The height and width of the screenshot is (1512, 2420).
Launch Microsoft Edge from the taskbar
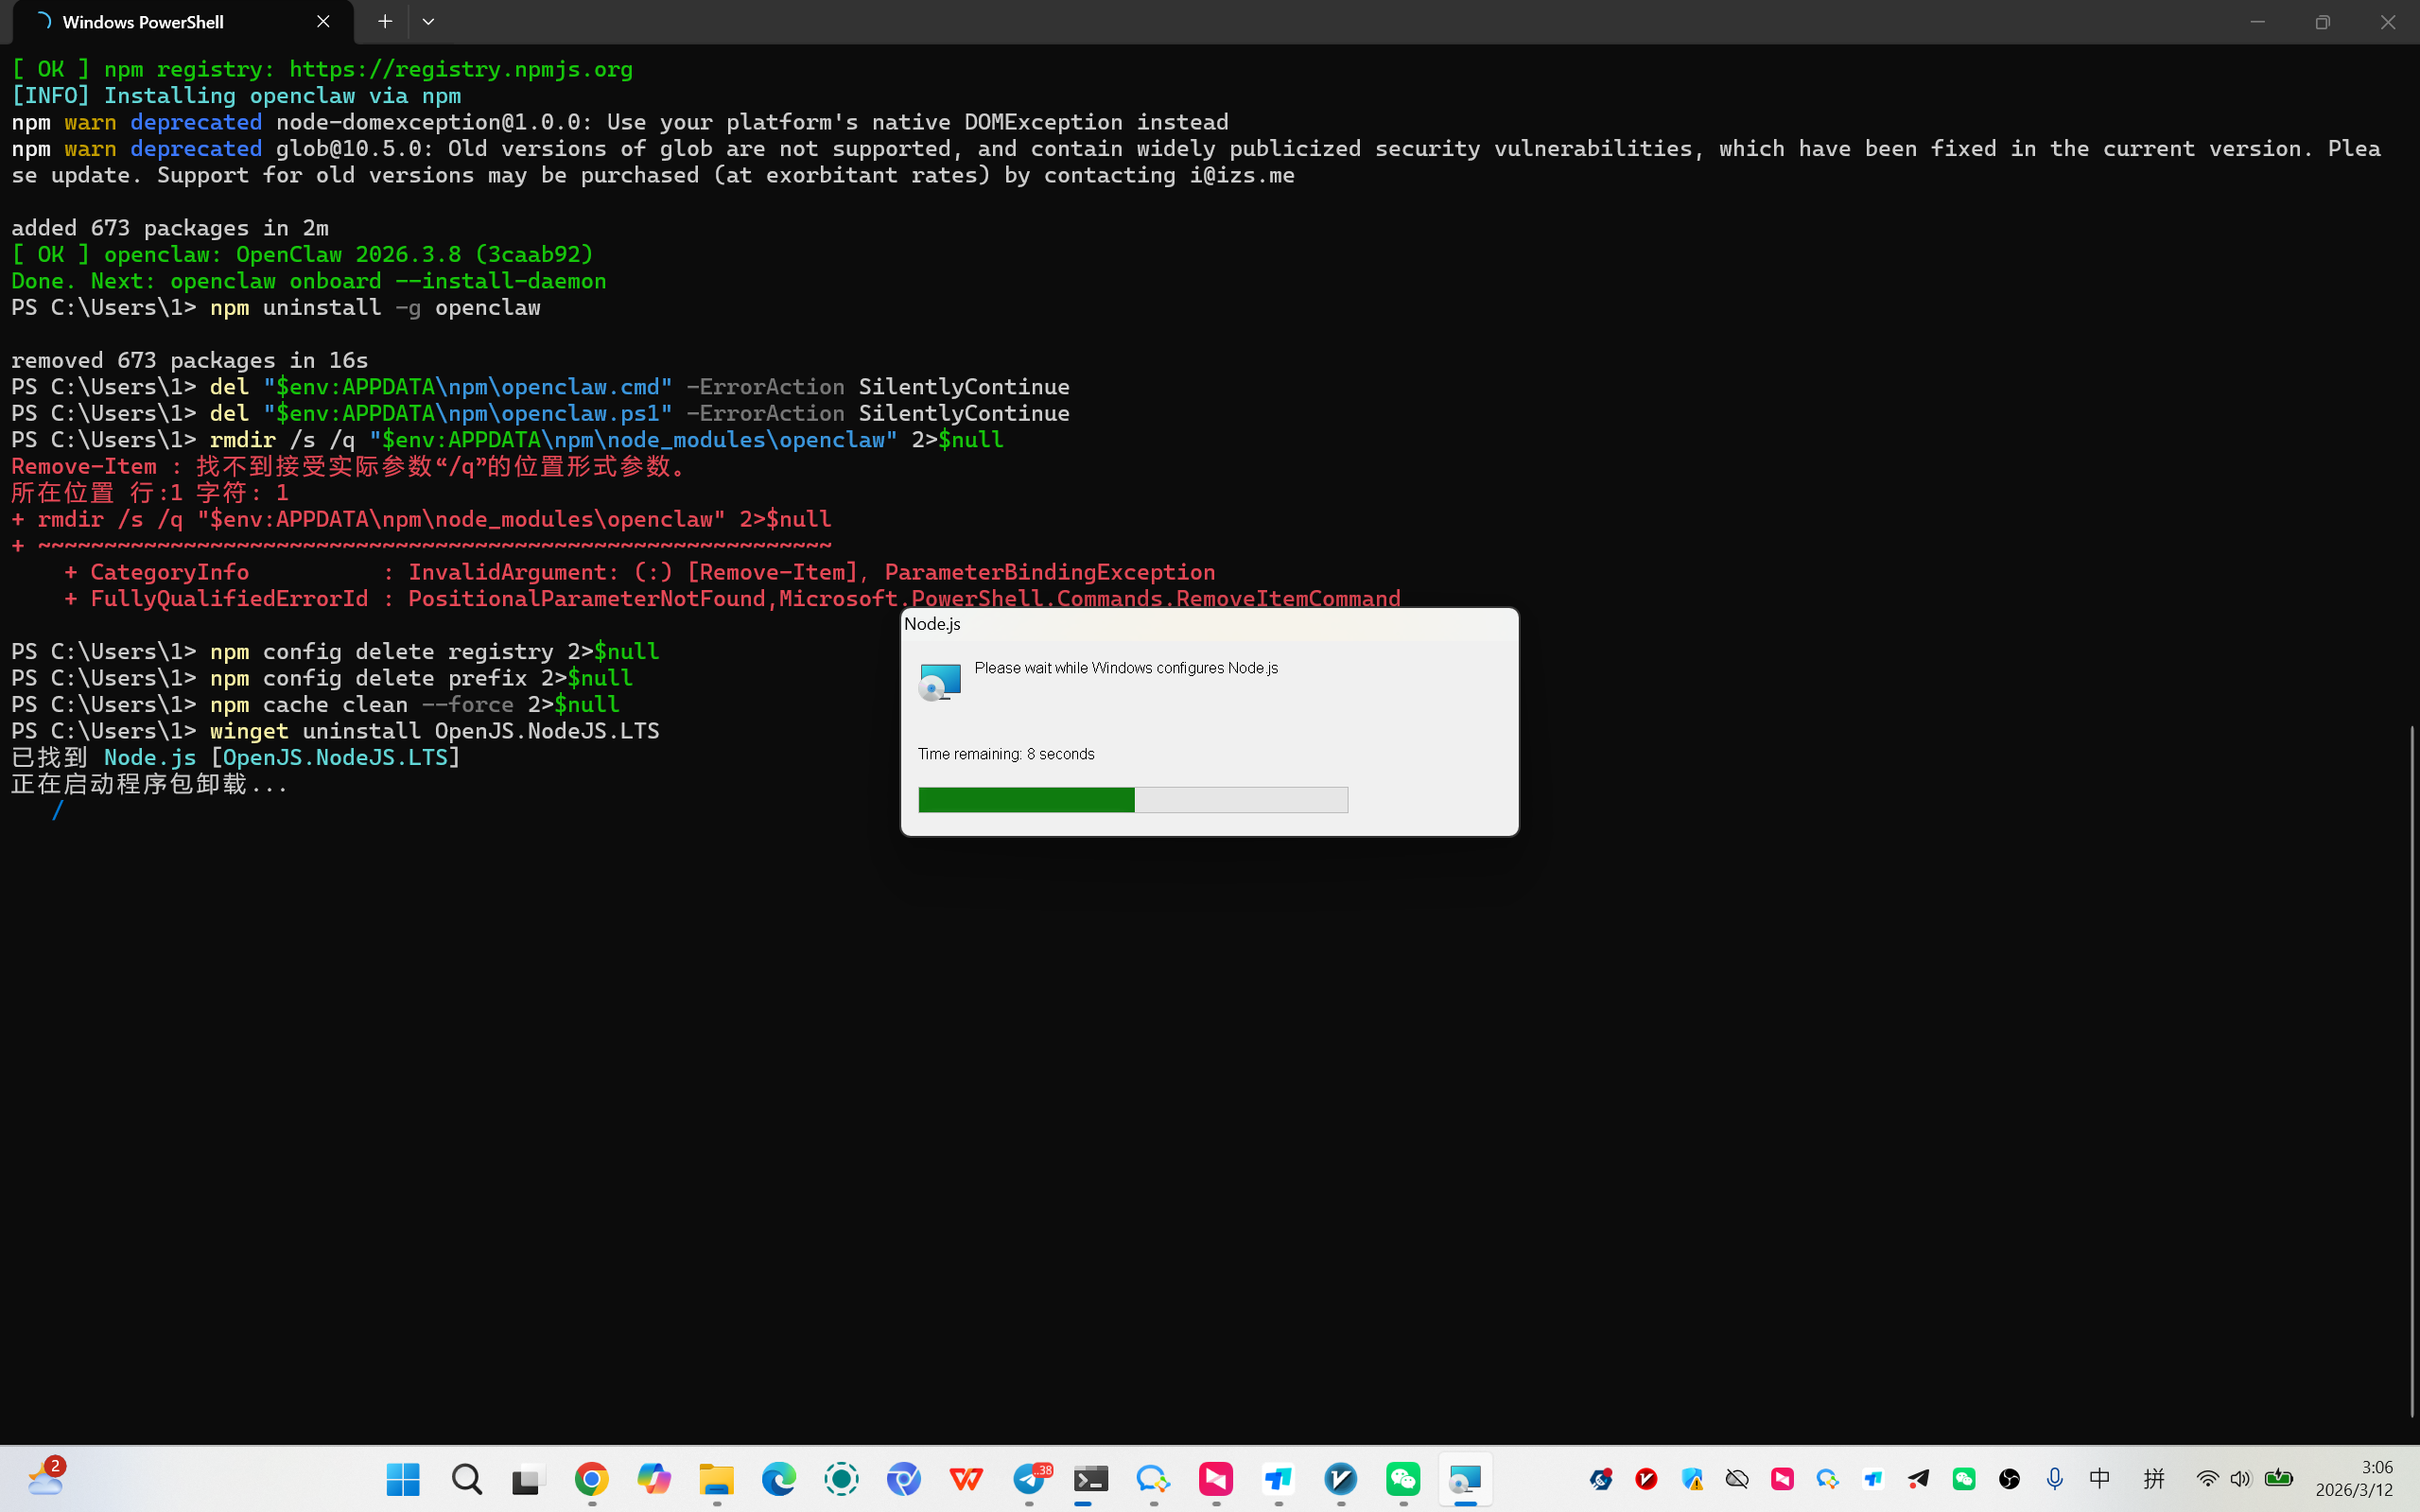coord(777,1481)
